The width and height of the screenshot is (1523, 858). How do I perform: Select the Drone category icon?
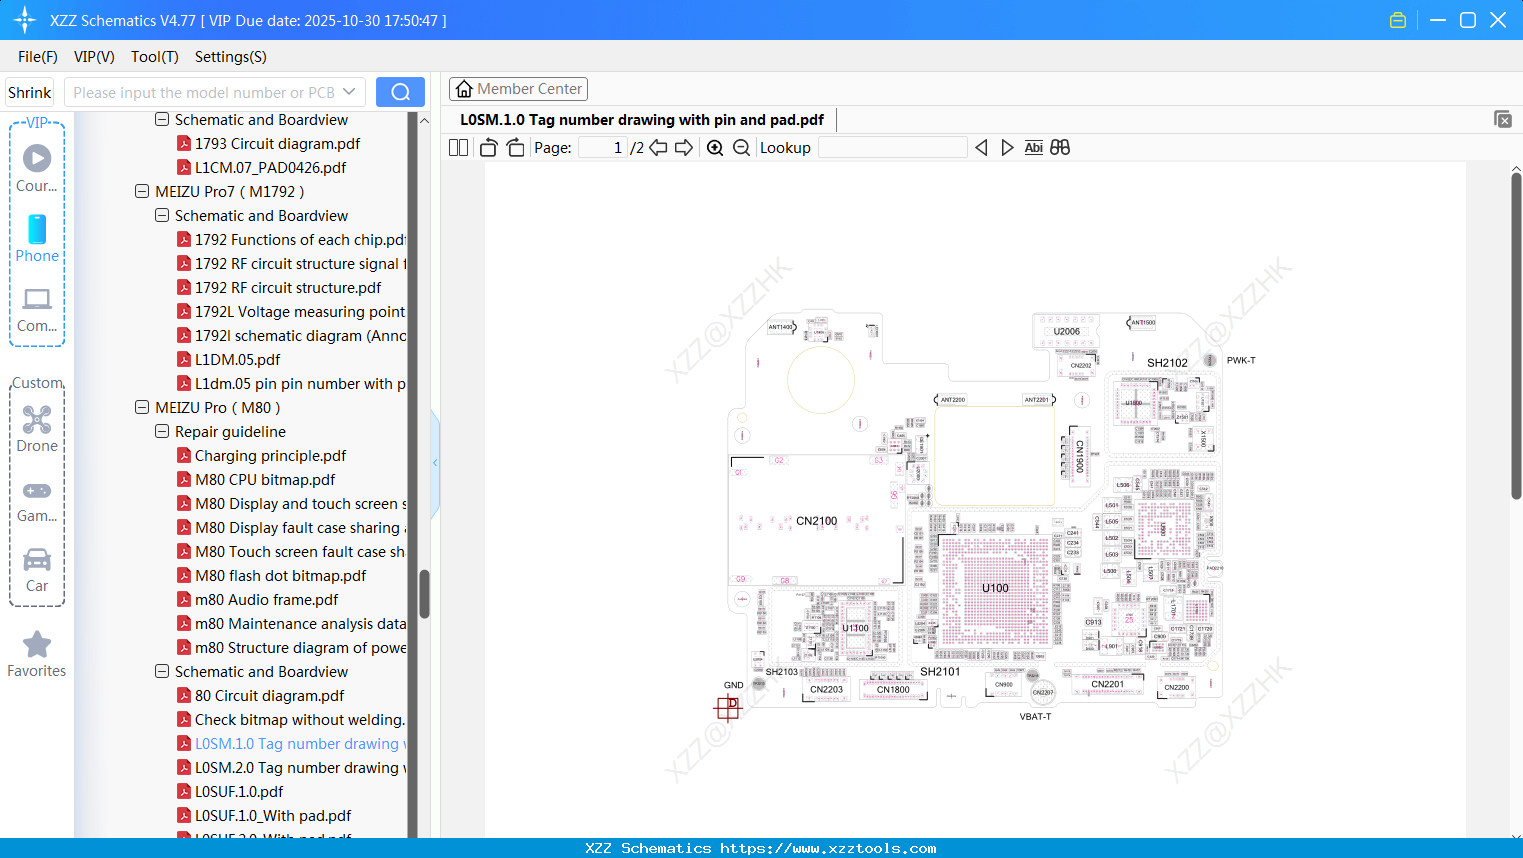pos(36,421)
